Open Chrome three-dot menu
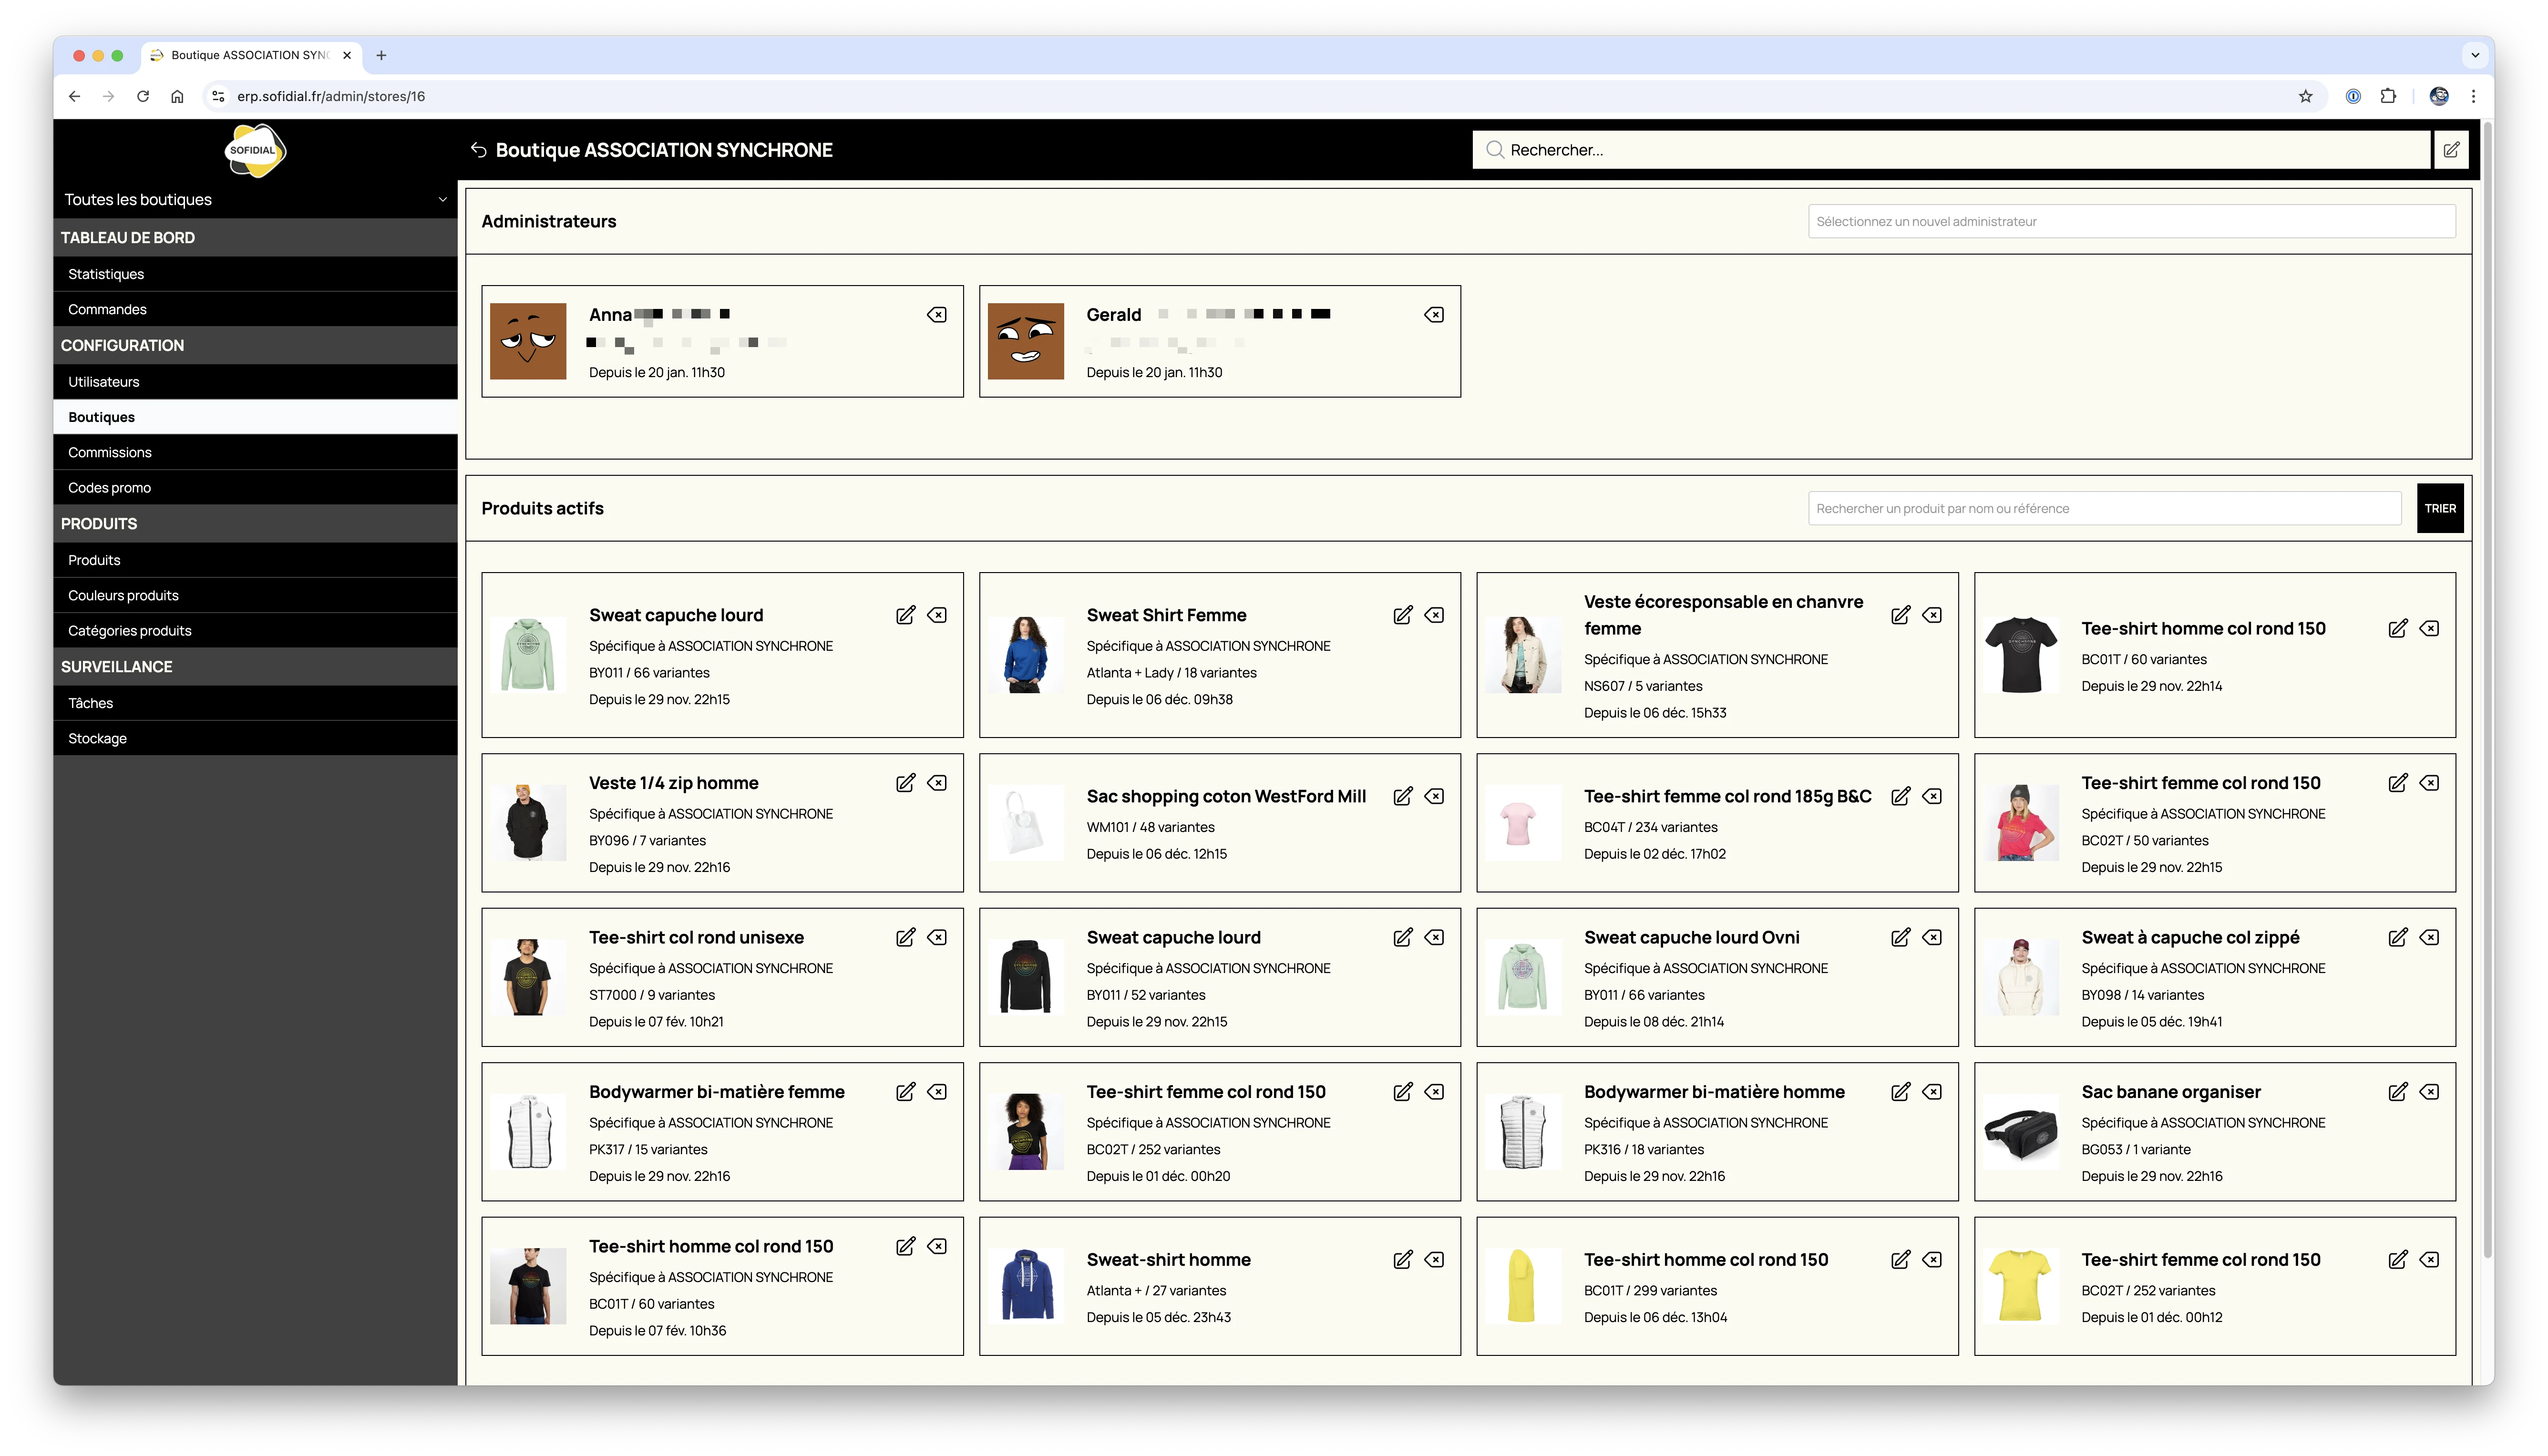Viewport: 2548px width, 1456px height. pos(2473,96)
